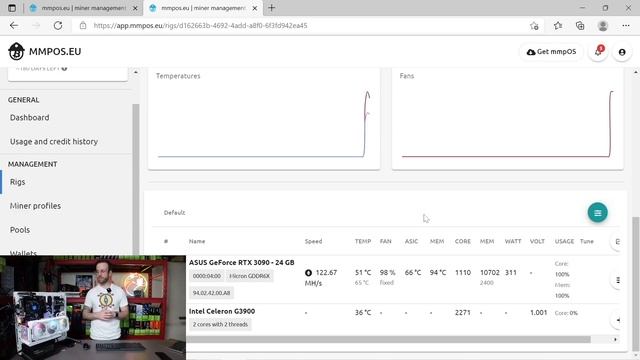This screenshot has height=360, width=640.
Task: Click the 0000:04:00 bus ID tag
Action: [207, 276]
